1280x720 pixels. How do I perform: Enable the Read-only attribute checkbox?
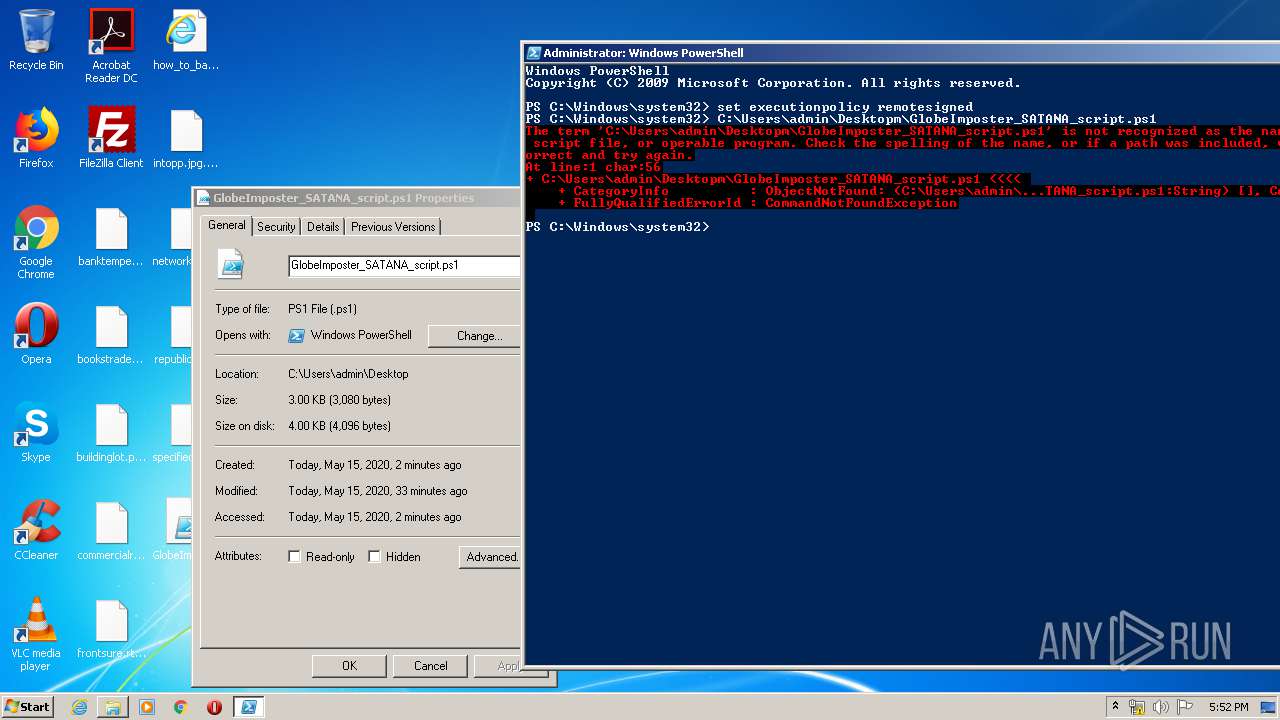(295, 557)
